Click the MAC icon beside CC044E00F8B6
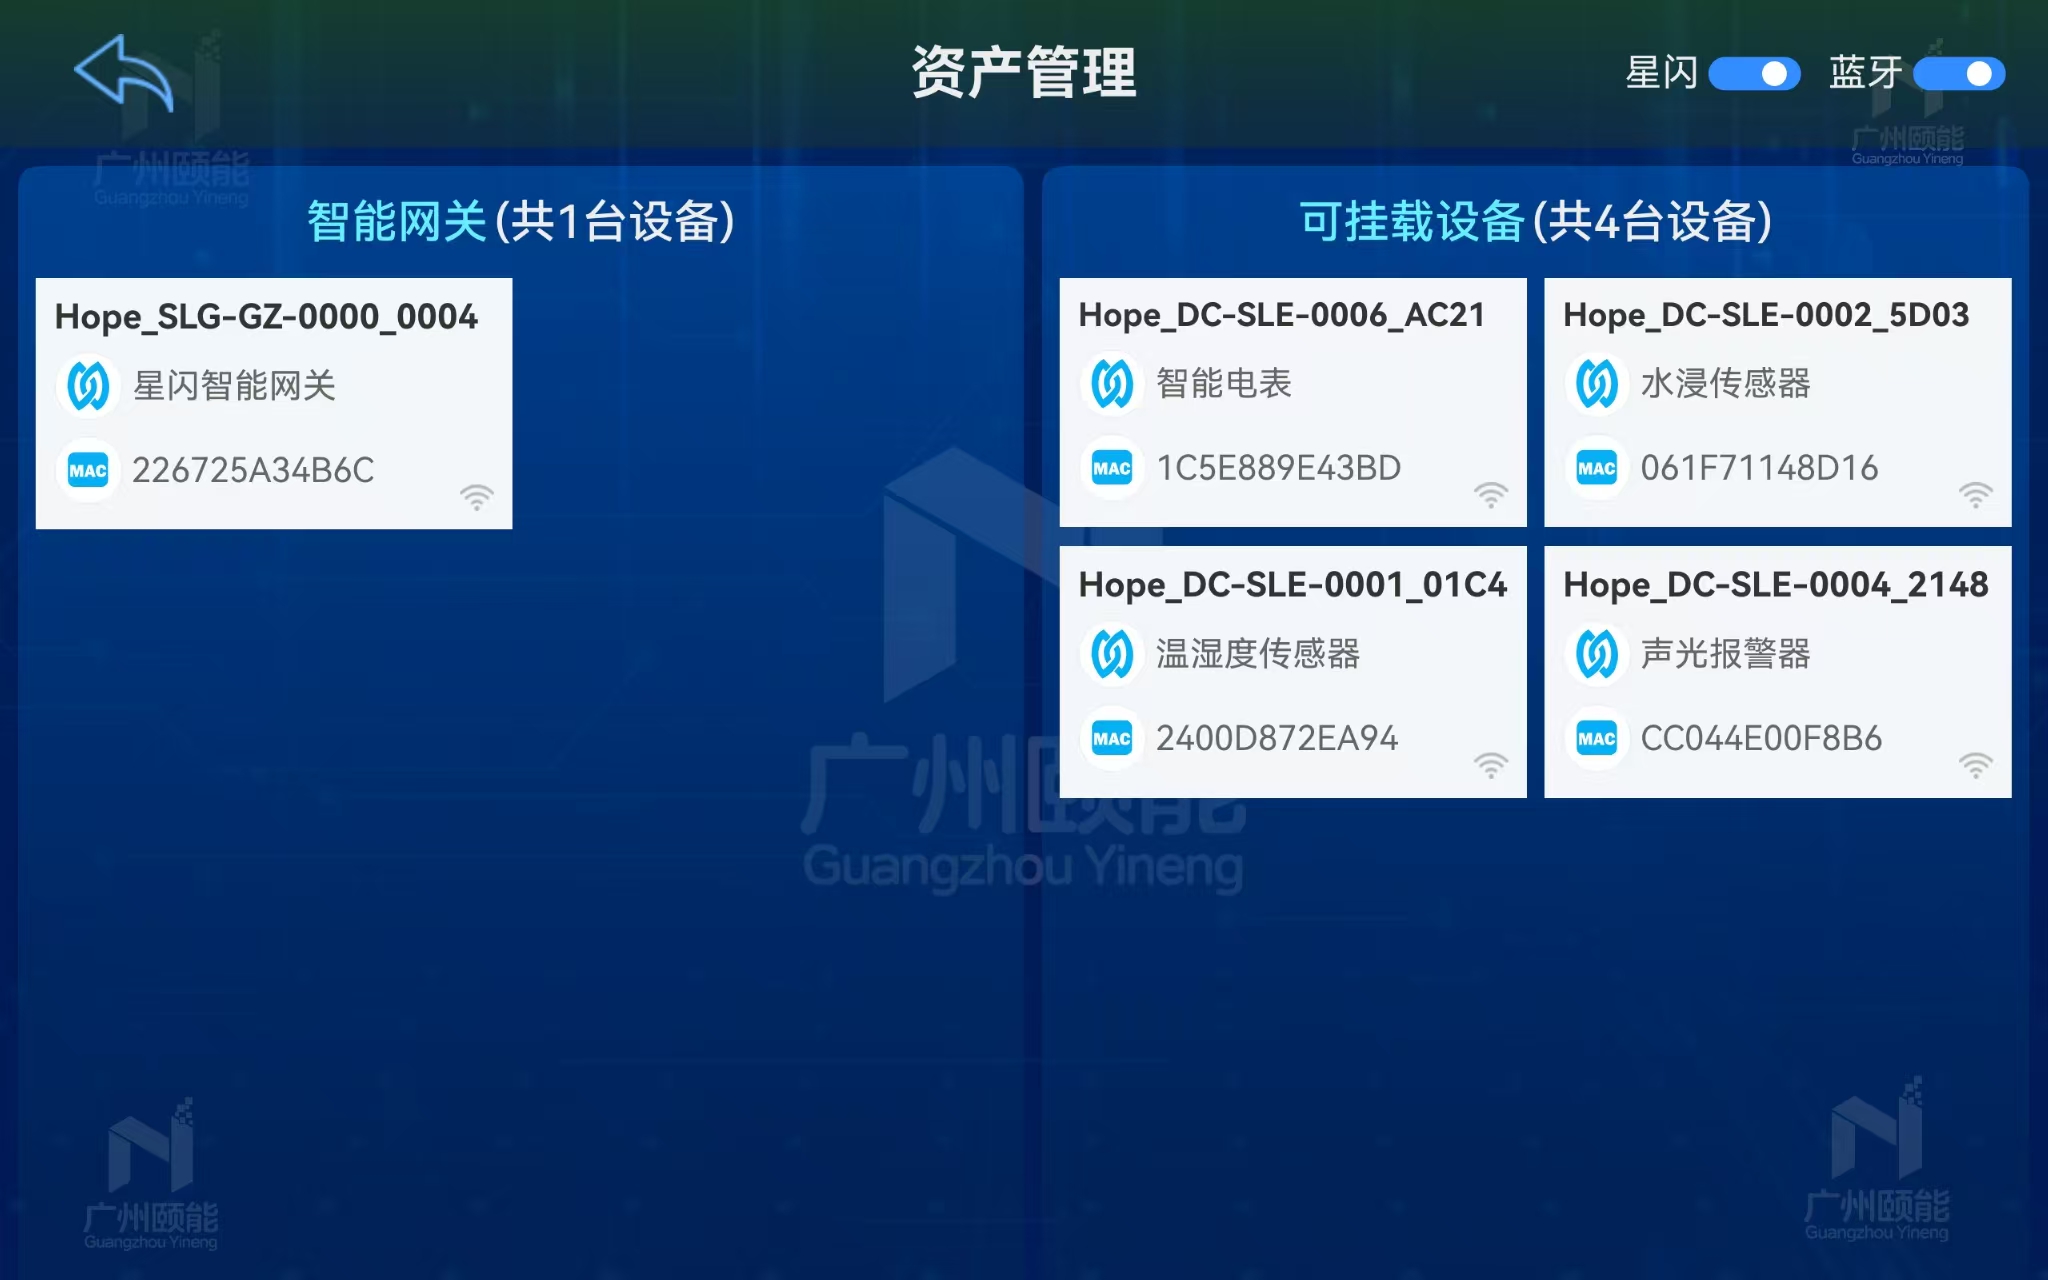2048x1280 pixels. click(1597, 739)
